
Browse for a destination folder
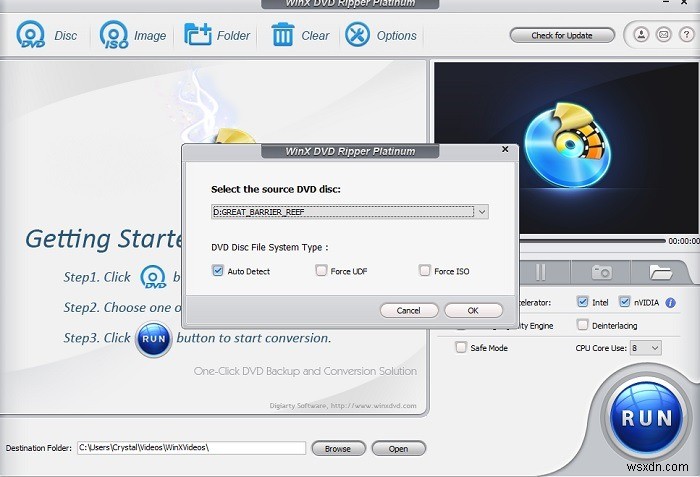coord(338,448)
